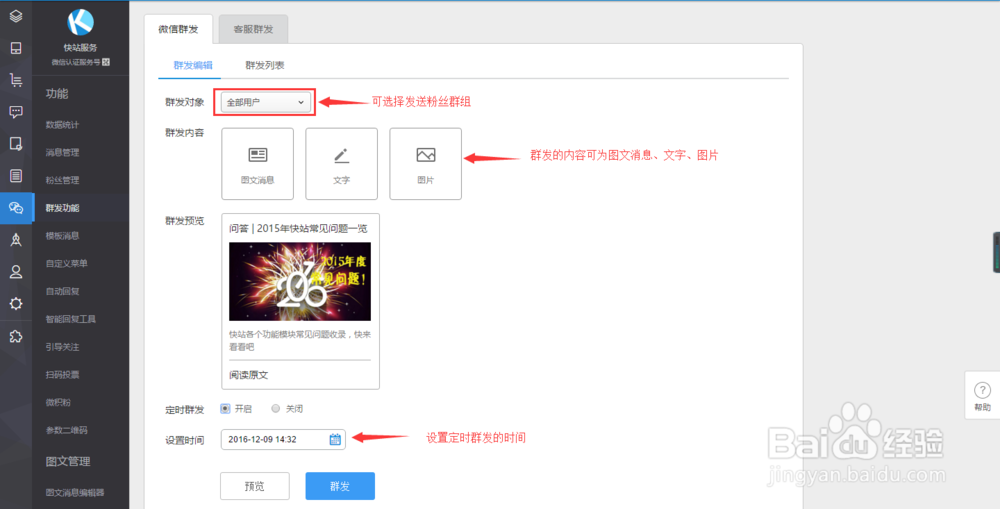Open 自定义菜单 in the sidebar
Screen dimensions: 1000x509
(66, 263)
